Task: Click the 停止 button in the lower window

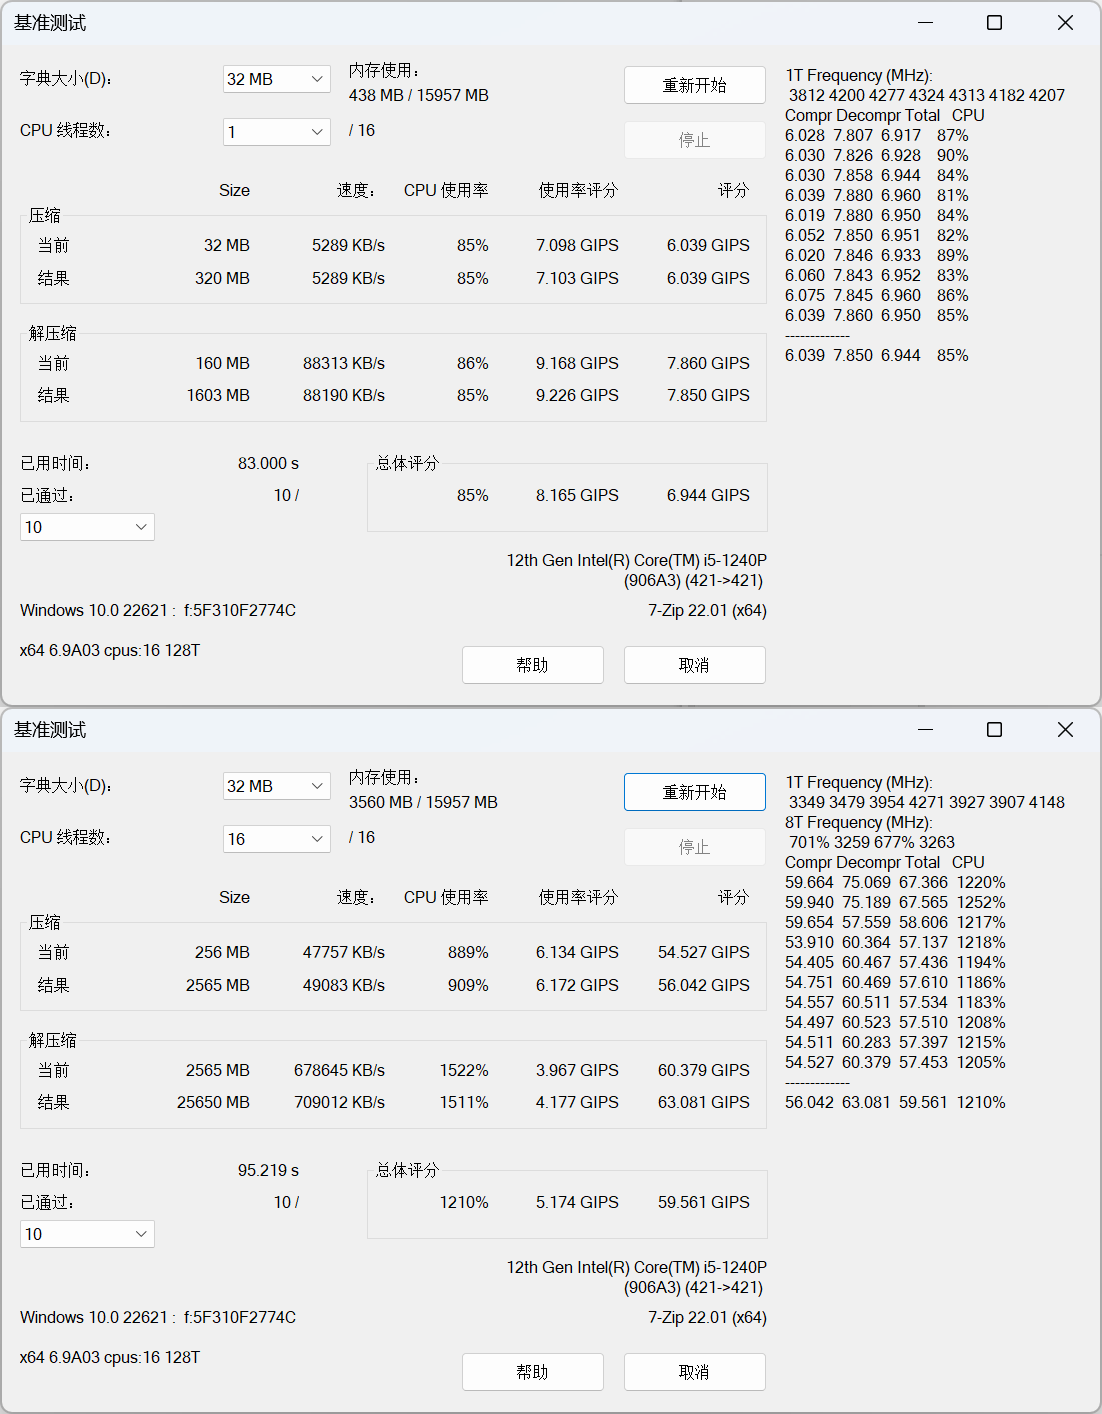Action: 694,847
